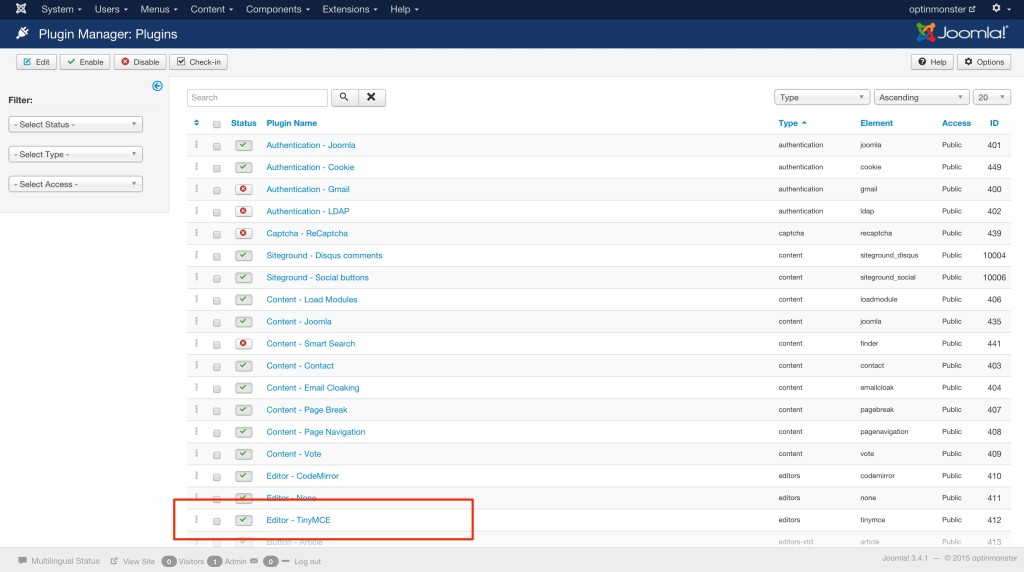The width and height of the screenshot is (1024, 572).
Task: Toggle status icon of Content - Load Modules
Action: coord(244,300)
